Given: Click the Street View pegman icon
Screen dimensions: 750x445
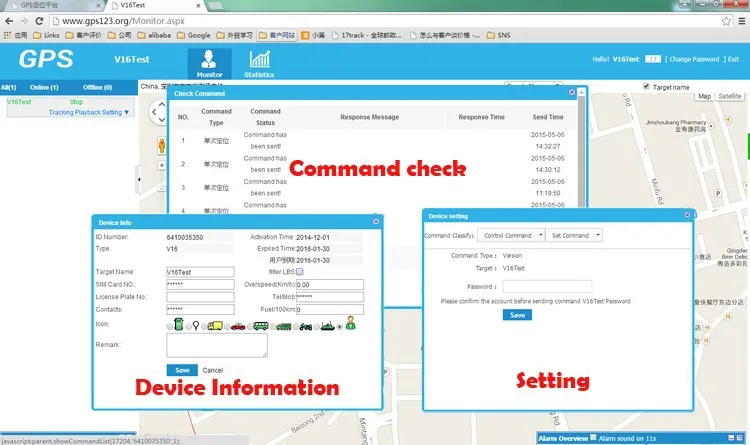Looking at the screenshot, I should (162, 145).
